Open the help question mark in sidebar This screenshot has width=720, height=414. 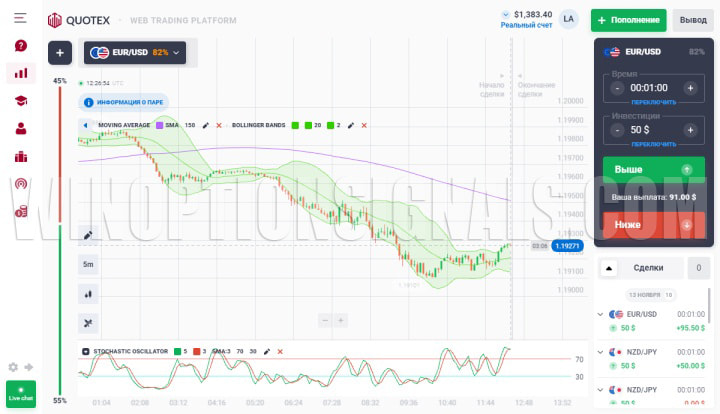click(21, 45)
